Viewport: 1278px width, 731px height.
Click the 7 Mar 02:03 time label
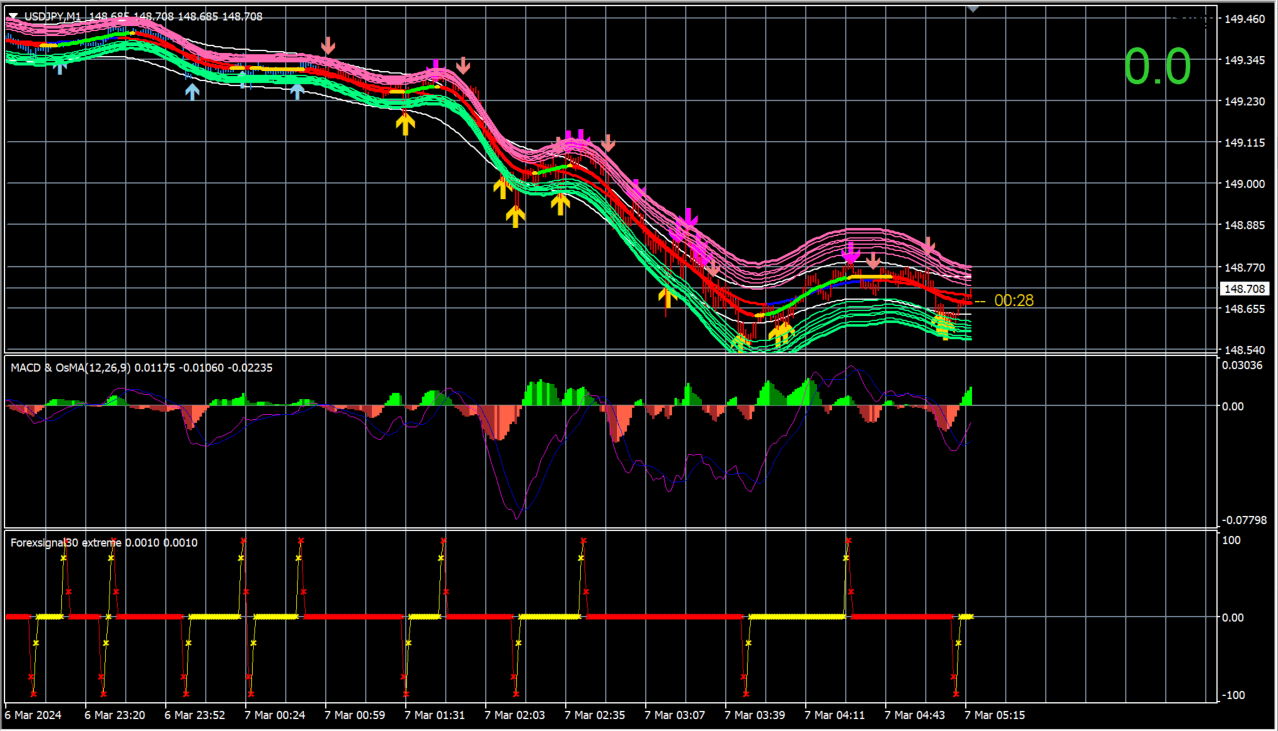[515, 716]
